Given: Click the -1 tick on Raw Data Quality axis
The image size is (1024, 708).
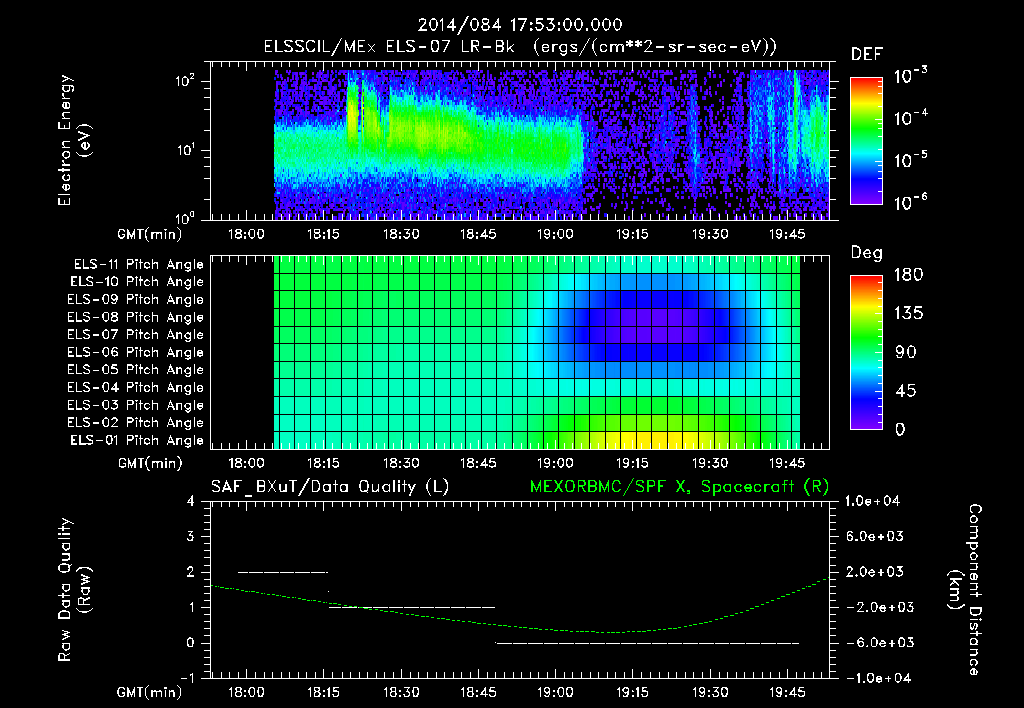Looking at the screenshot, I should point(187,679).
